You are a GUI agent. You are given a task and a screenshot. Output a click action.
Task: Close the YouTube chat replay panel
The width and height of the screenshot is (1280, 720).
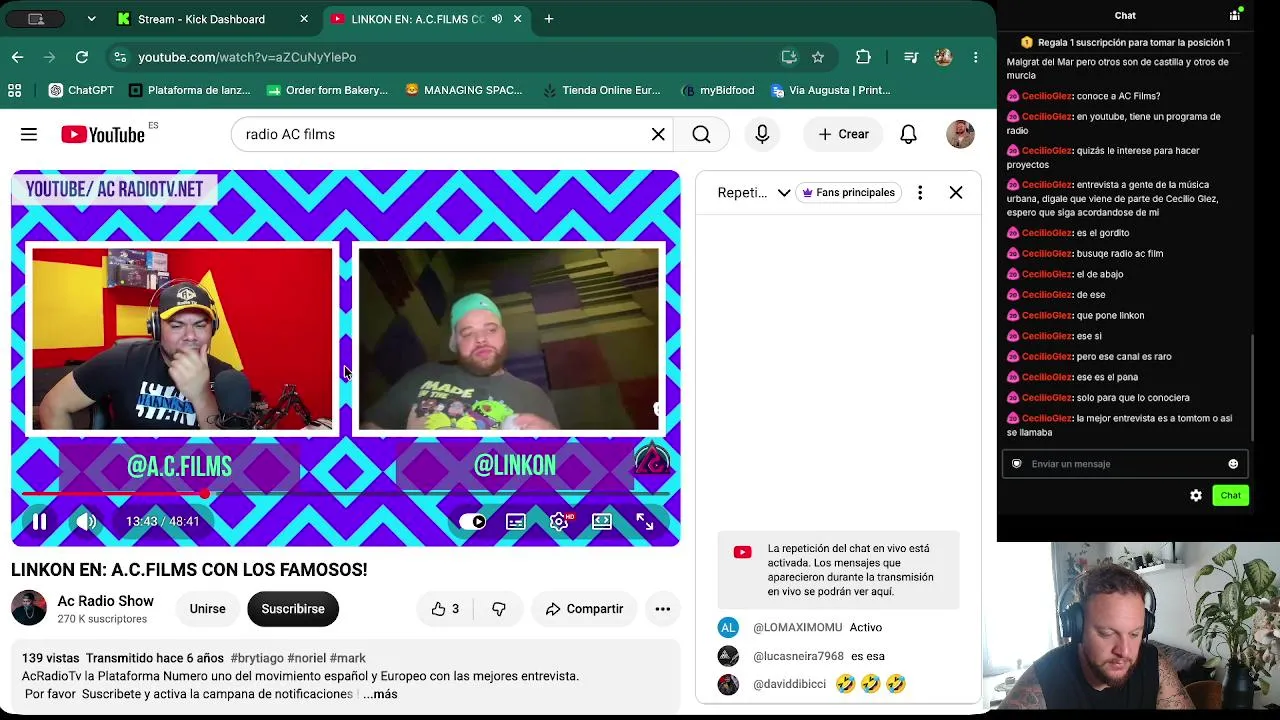point(956,192)
